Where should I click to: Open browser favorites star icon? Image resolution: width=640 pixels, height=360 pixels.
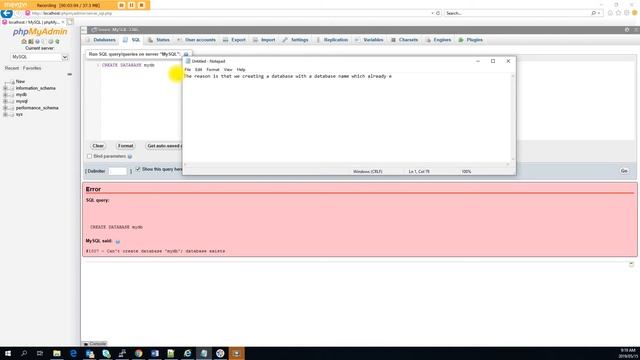(x=618, y=13)
